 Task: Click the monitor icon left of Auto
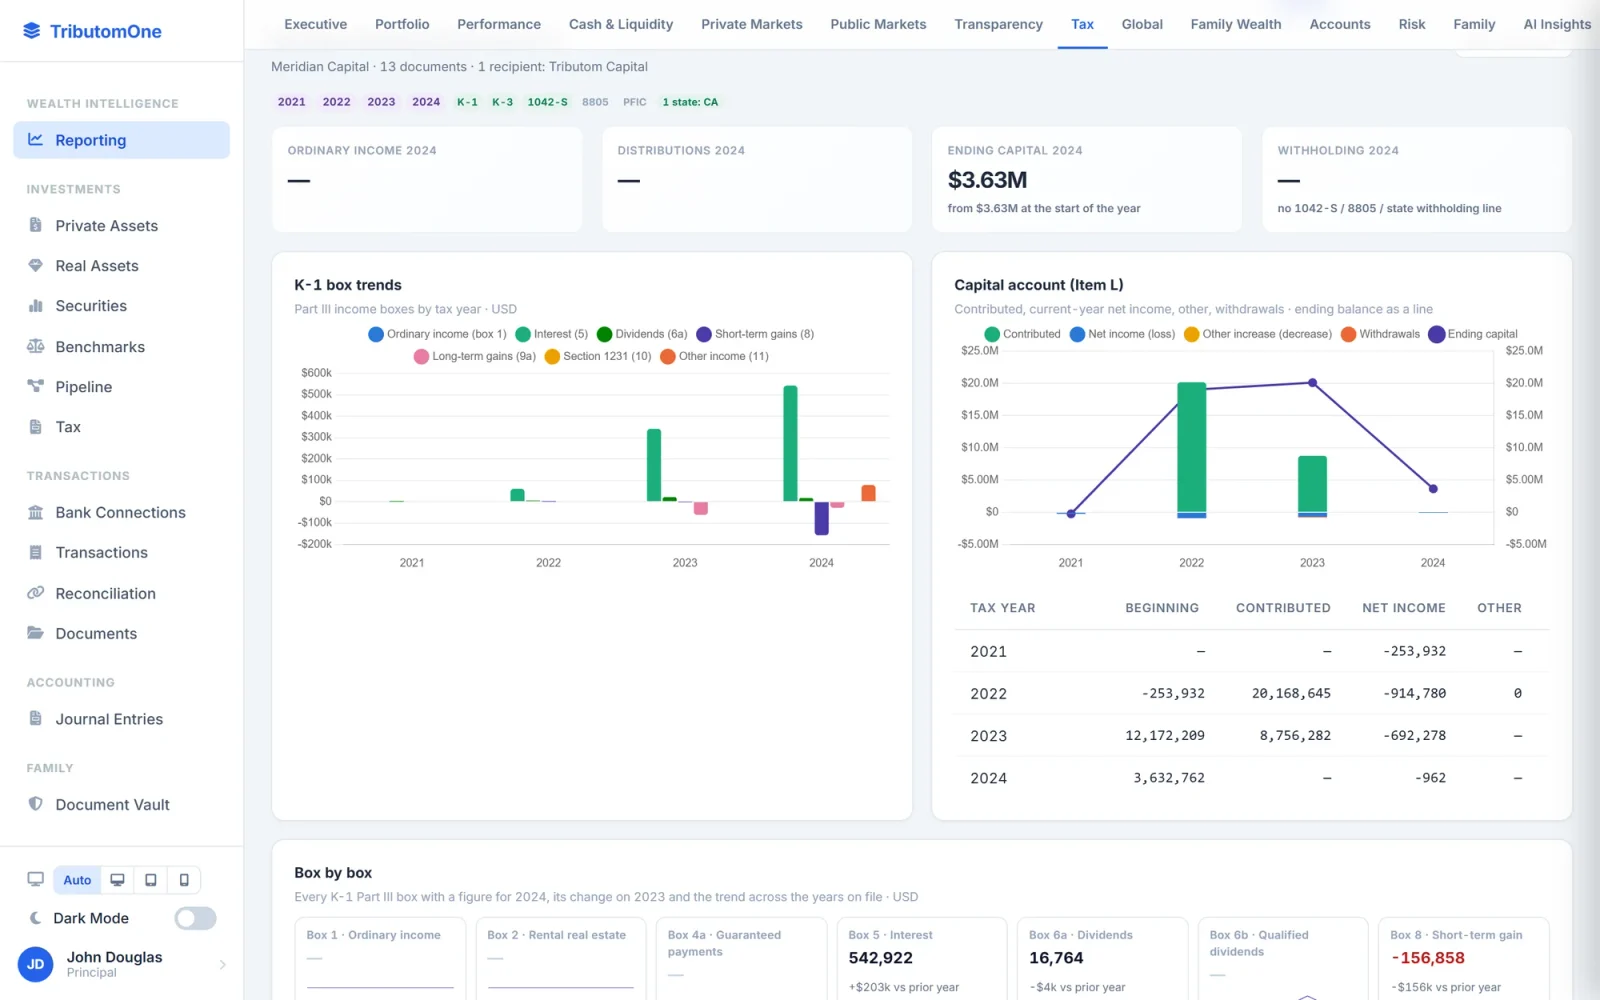click(36, 880)
